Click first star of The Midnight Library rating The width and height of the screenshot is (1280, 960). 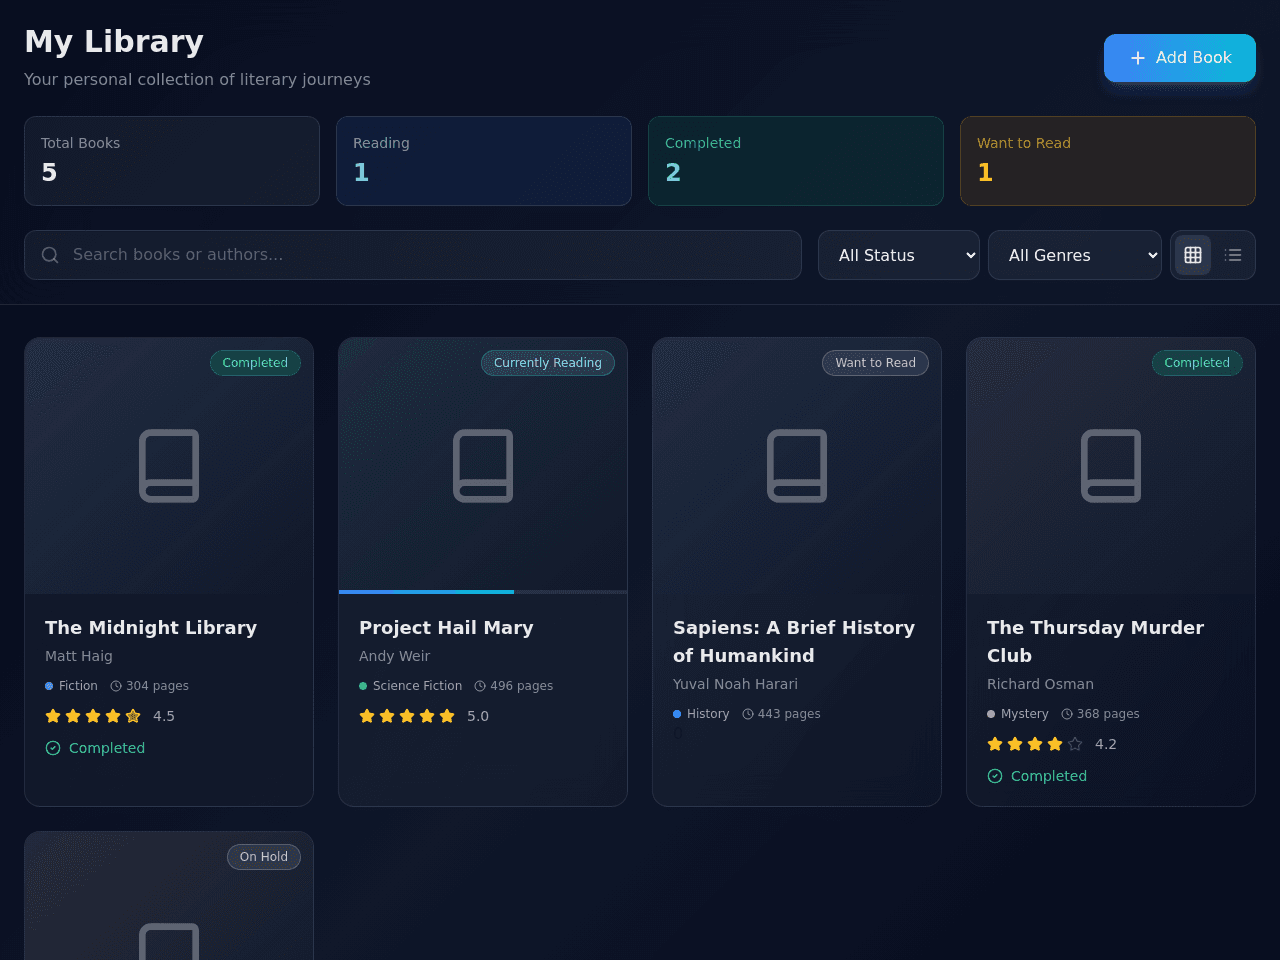pyautogui.click(x=53, y=716)
